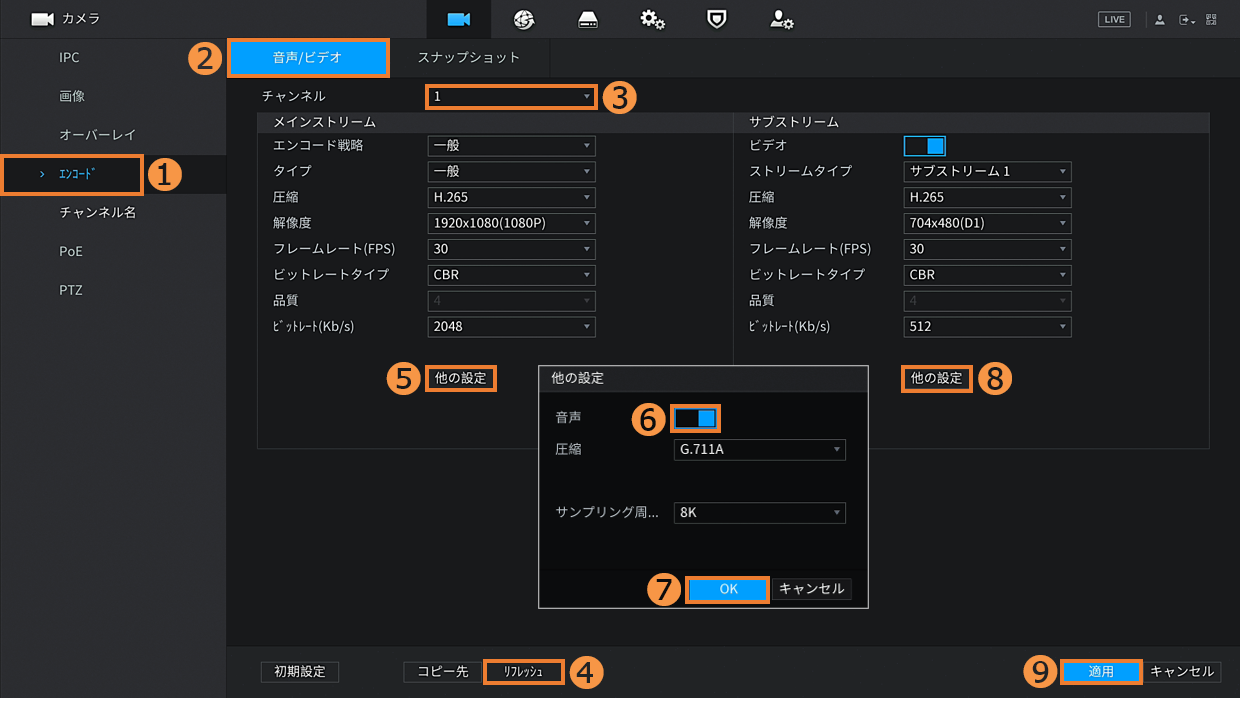Open the Camera section icon in top bar
The image size is (1240, 722).
459,19
